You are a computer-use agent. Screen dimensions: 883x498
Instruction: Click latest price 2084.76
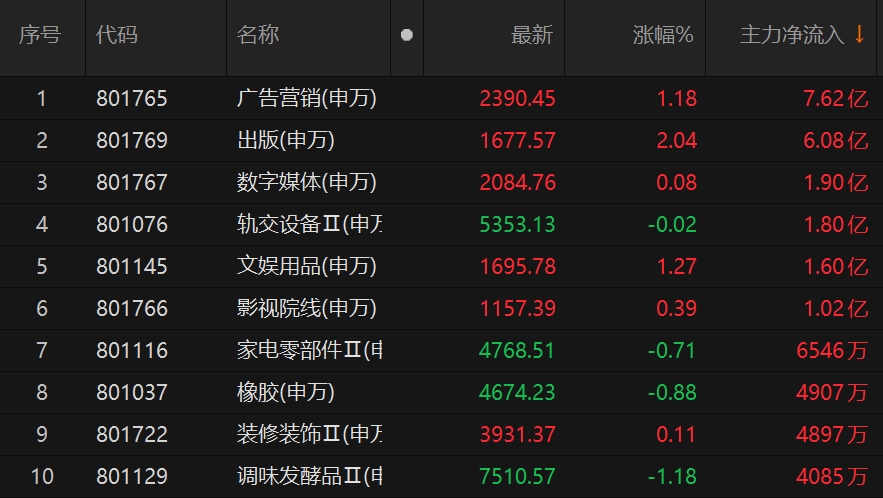(x=518, y=183)
